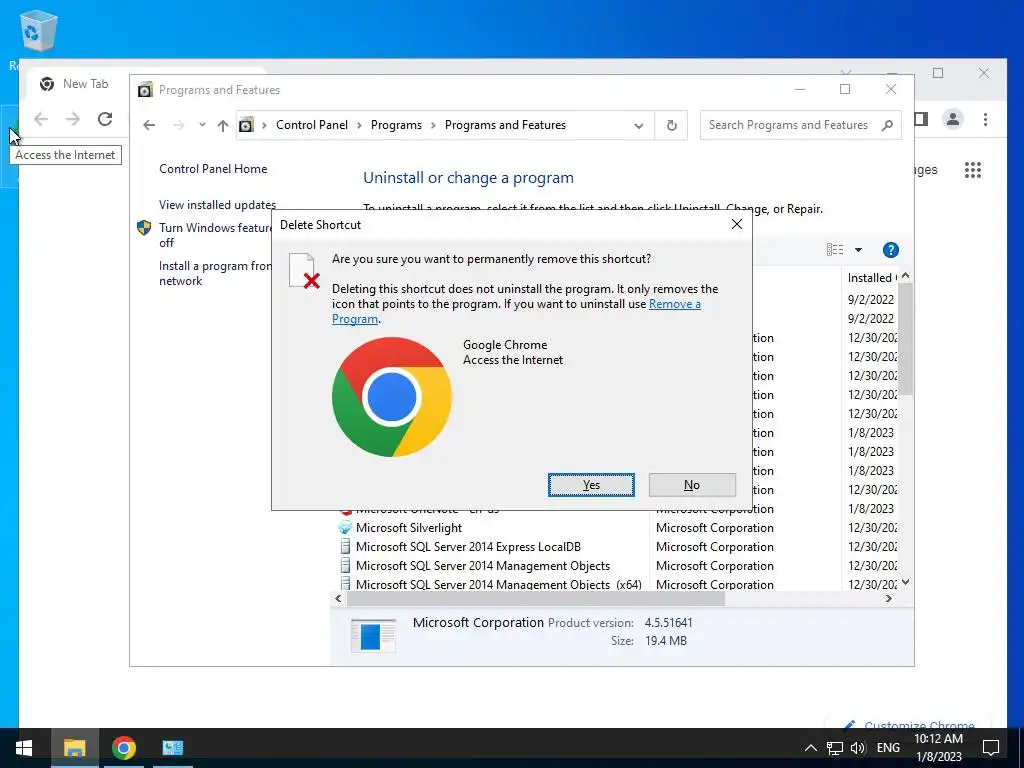Click the Control Panel taskbar icon
1024x768 pixels.
pos(172,748)
